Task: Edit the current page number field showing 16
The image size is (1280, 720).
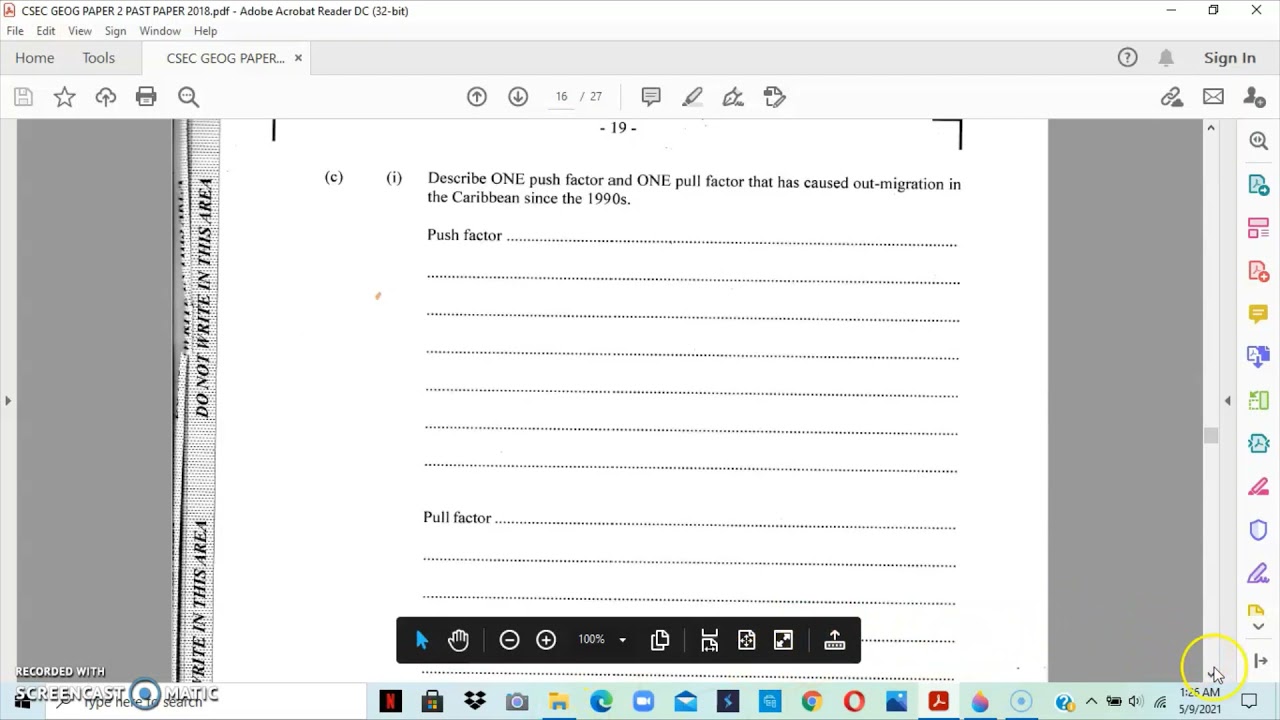Action: (561, 97)
